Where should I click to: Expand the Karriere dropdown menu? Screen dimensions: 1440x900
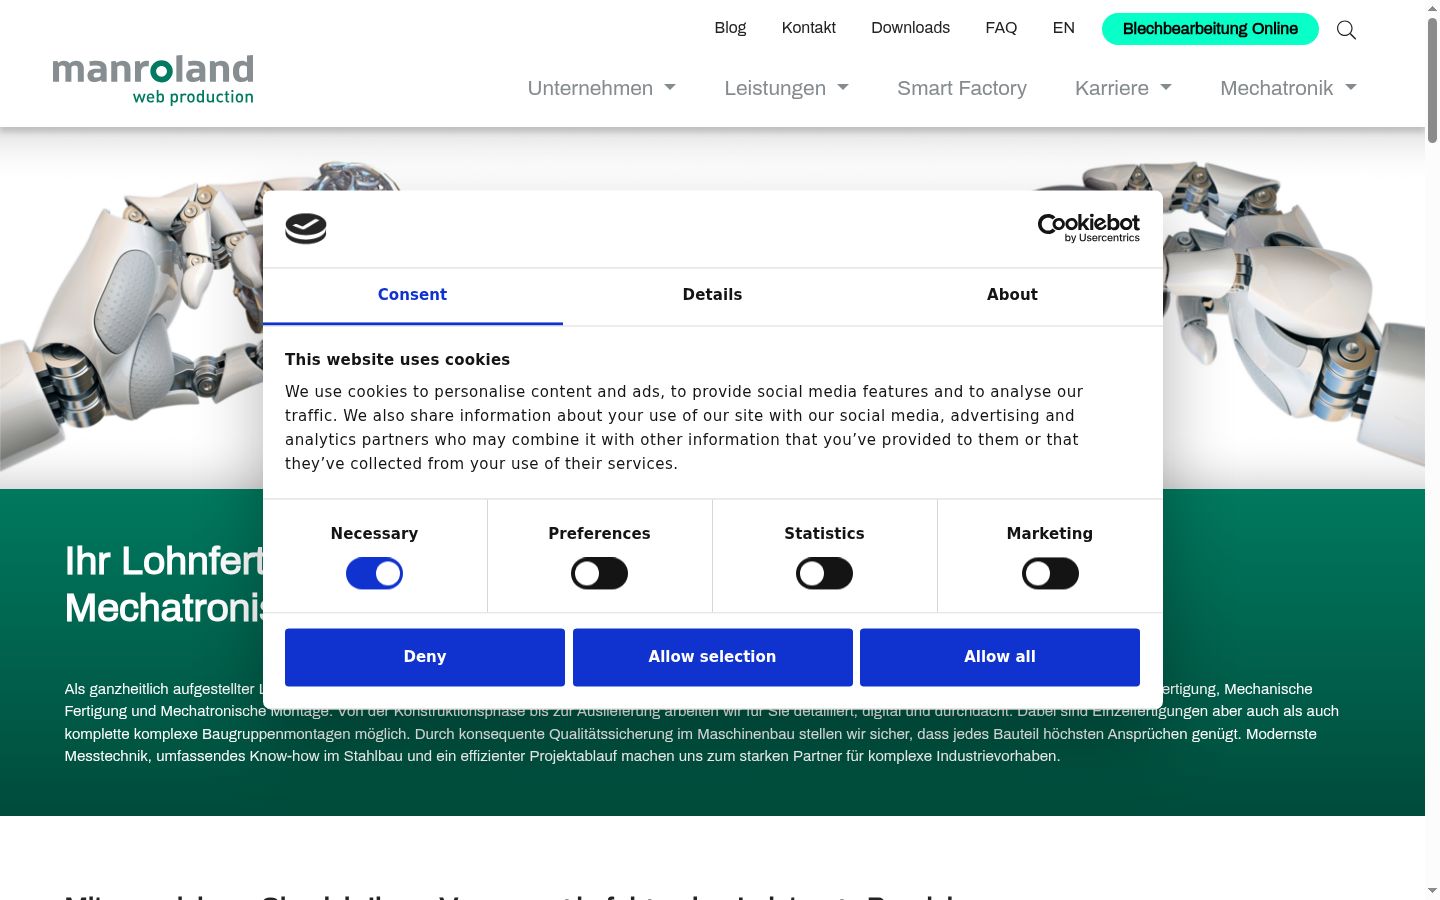[1123, 88]
